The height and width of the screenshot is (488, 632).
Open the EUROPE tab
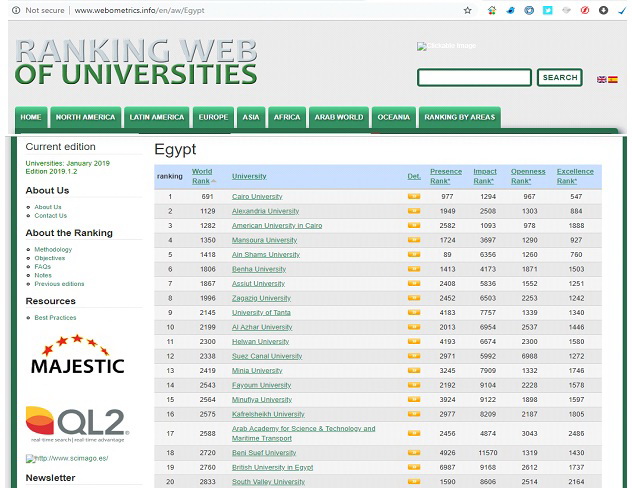point(213,117)
